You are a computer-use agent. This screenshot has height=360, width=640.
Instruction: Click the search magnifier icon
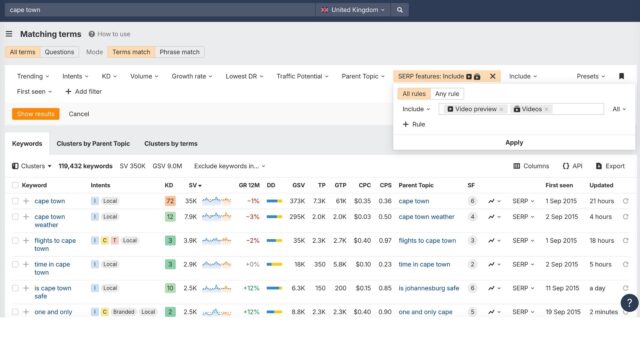click(400, 10)
